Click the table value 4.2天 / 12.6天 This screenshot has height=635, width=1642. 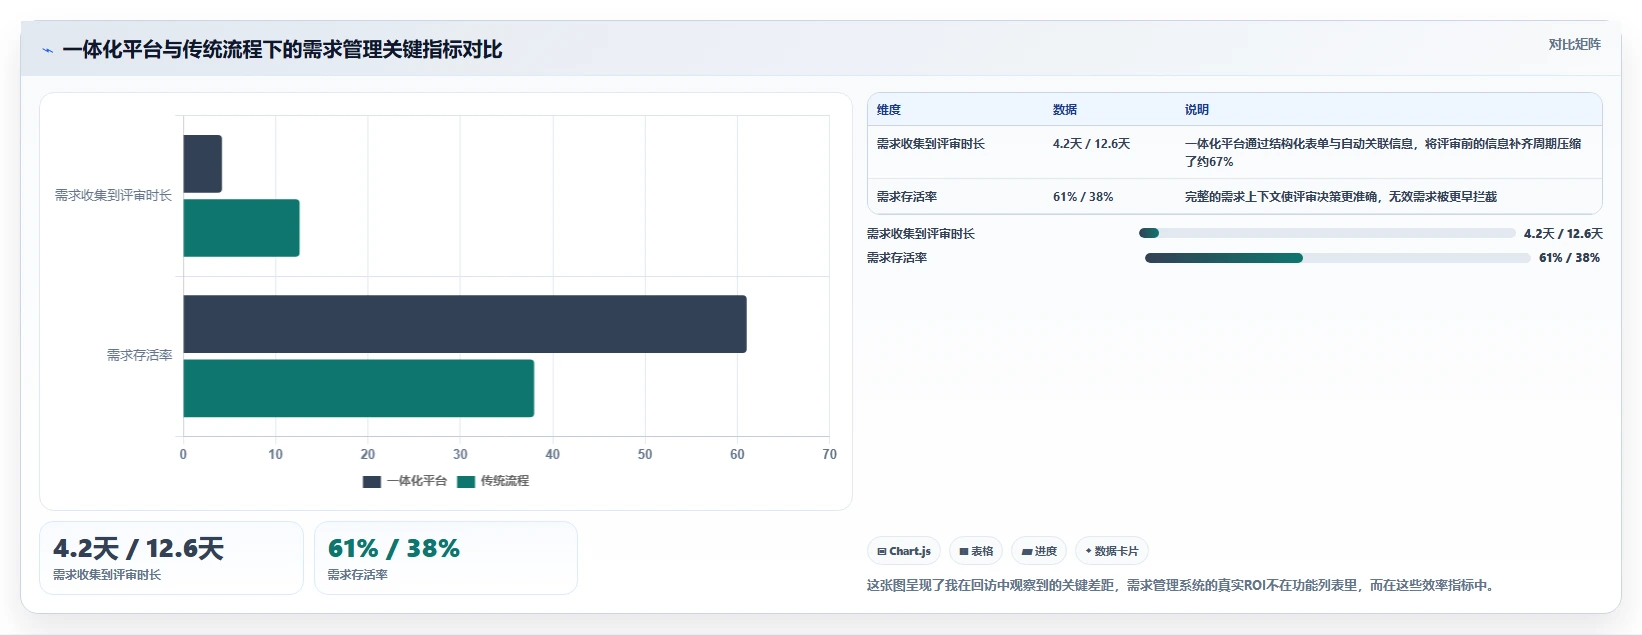1091,144
